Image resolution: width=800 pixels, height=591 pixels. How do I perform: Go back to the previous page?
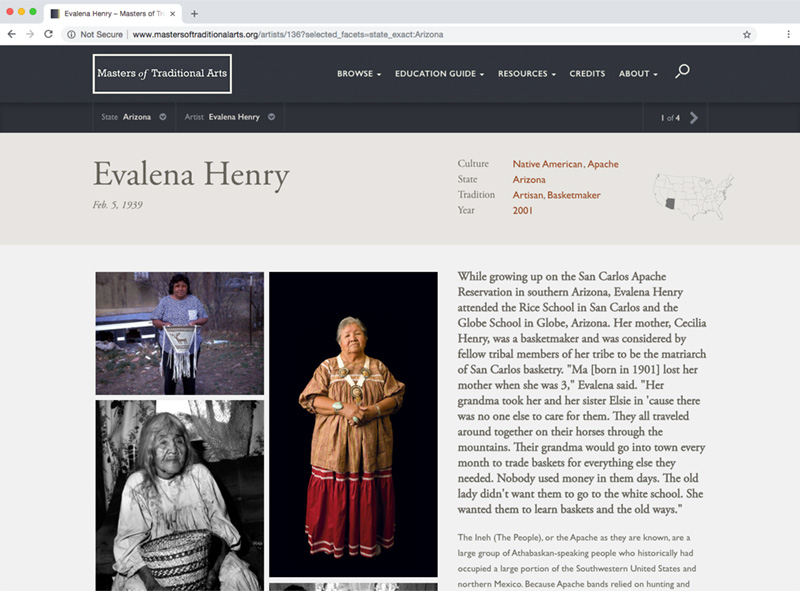(12, 34)
